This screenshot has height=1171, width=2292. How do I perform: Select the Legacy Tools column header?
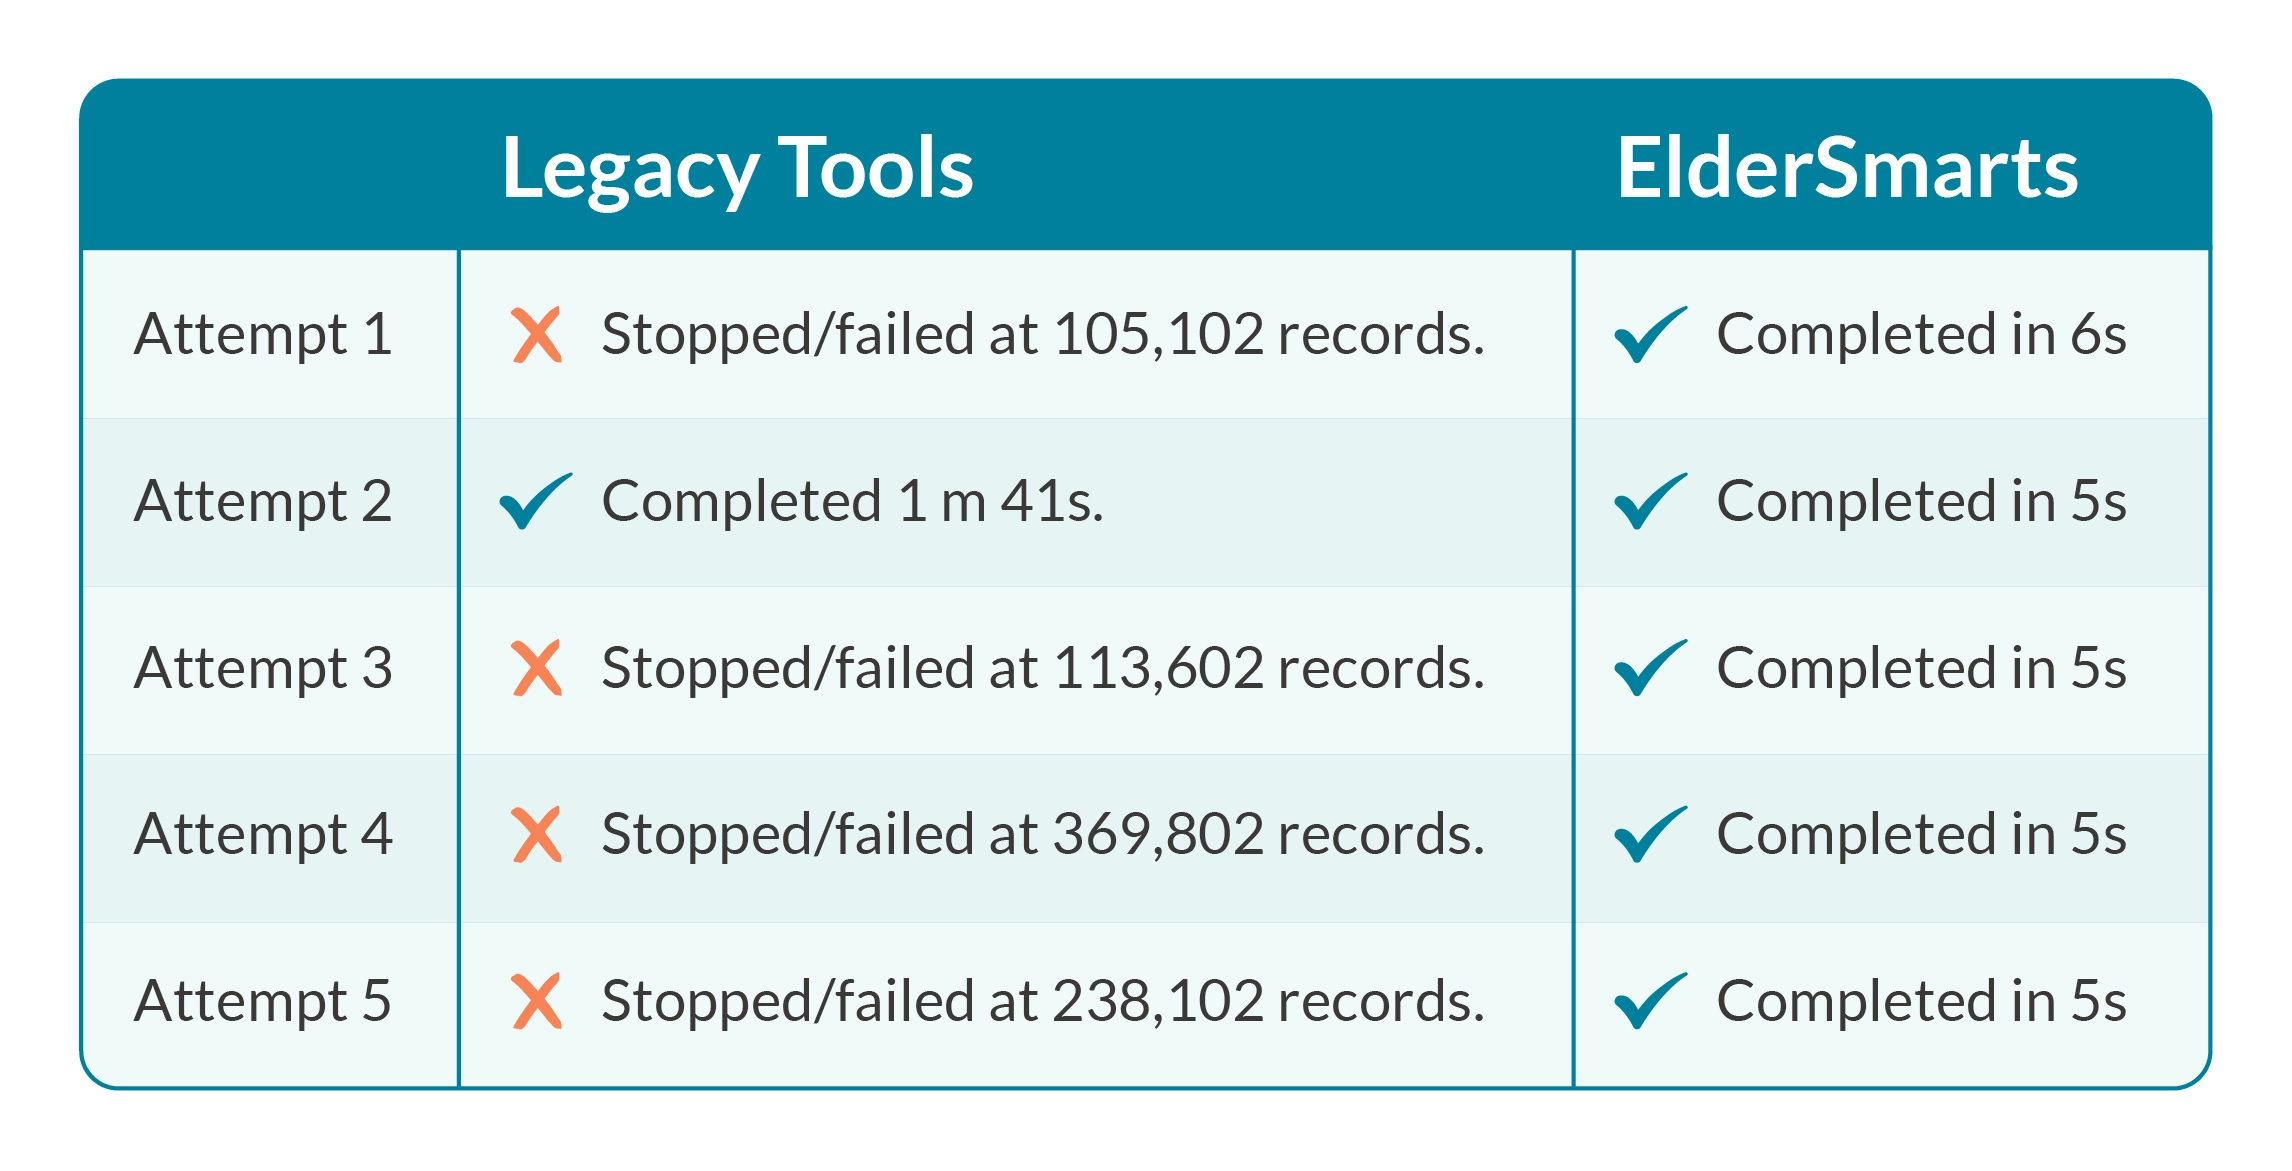click(x=737, y=170)
